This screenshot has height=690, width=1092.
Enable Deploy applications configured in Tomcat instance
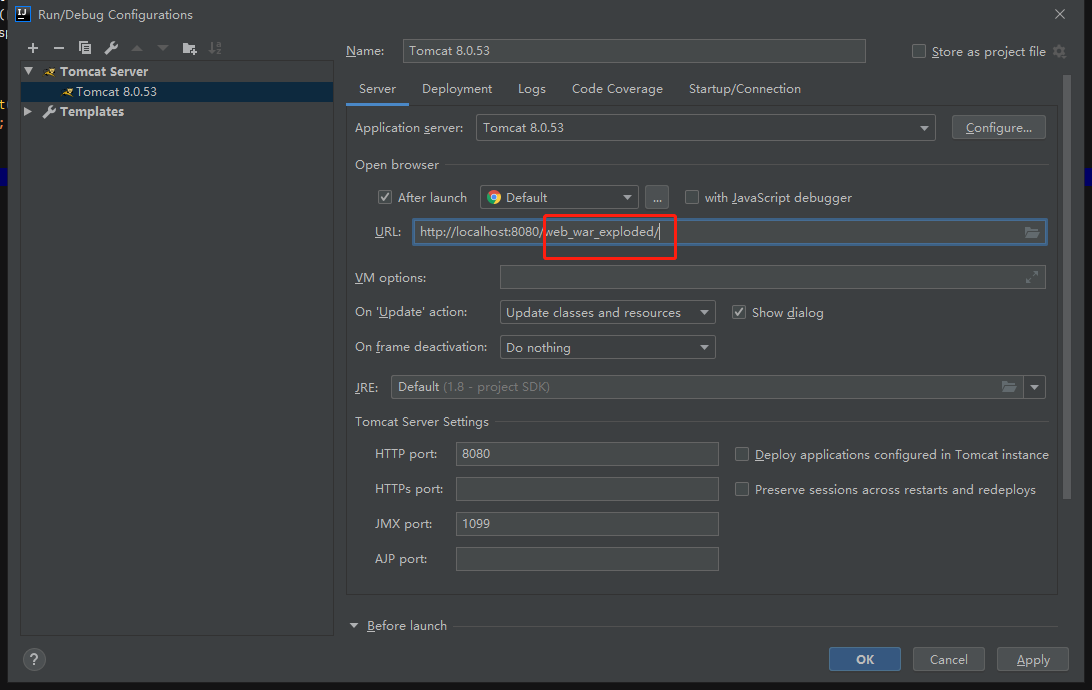click(x=742, y=454)
